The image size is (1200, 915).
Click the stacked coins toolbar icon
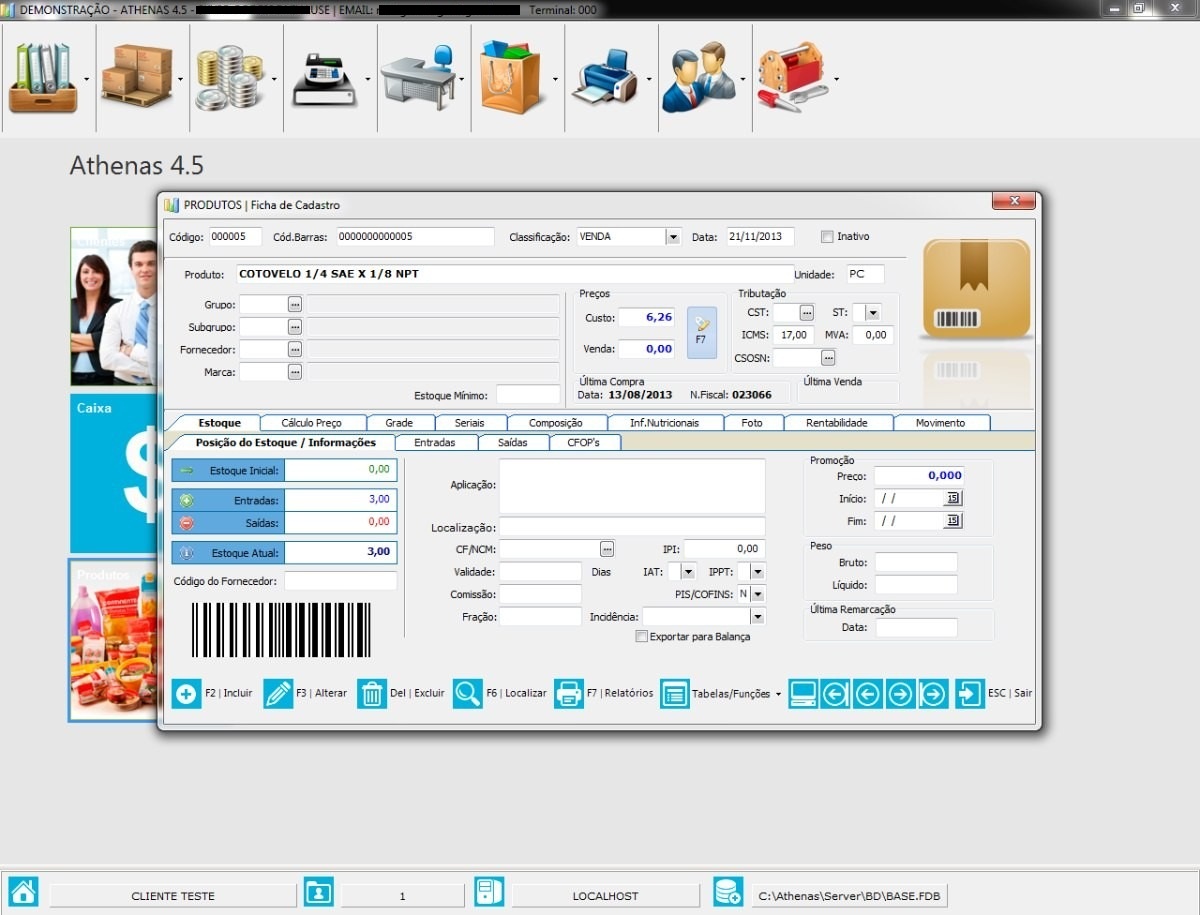point(229,78)
